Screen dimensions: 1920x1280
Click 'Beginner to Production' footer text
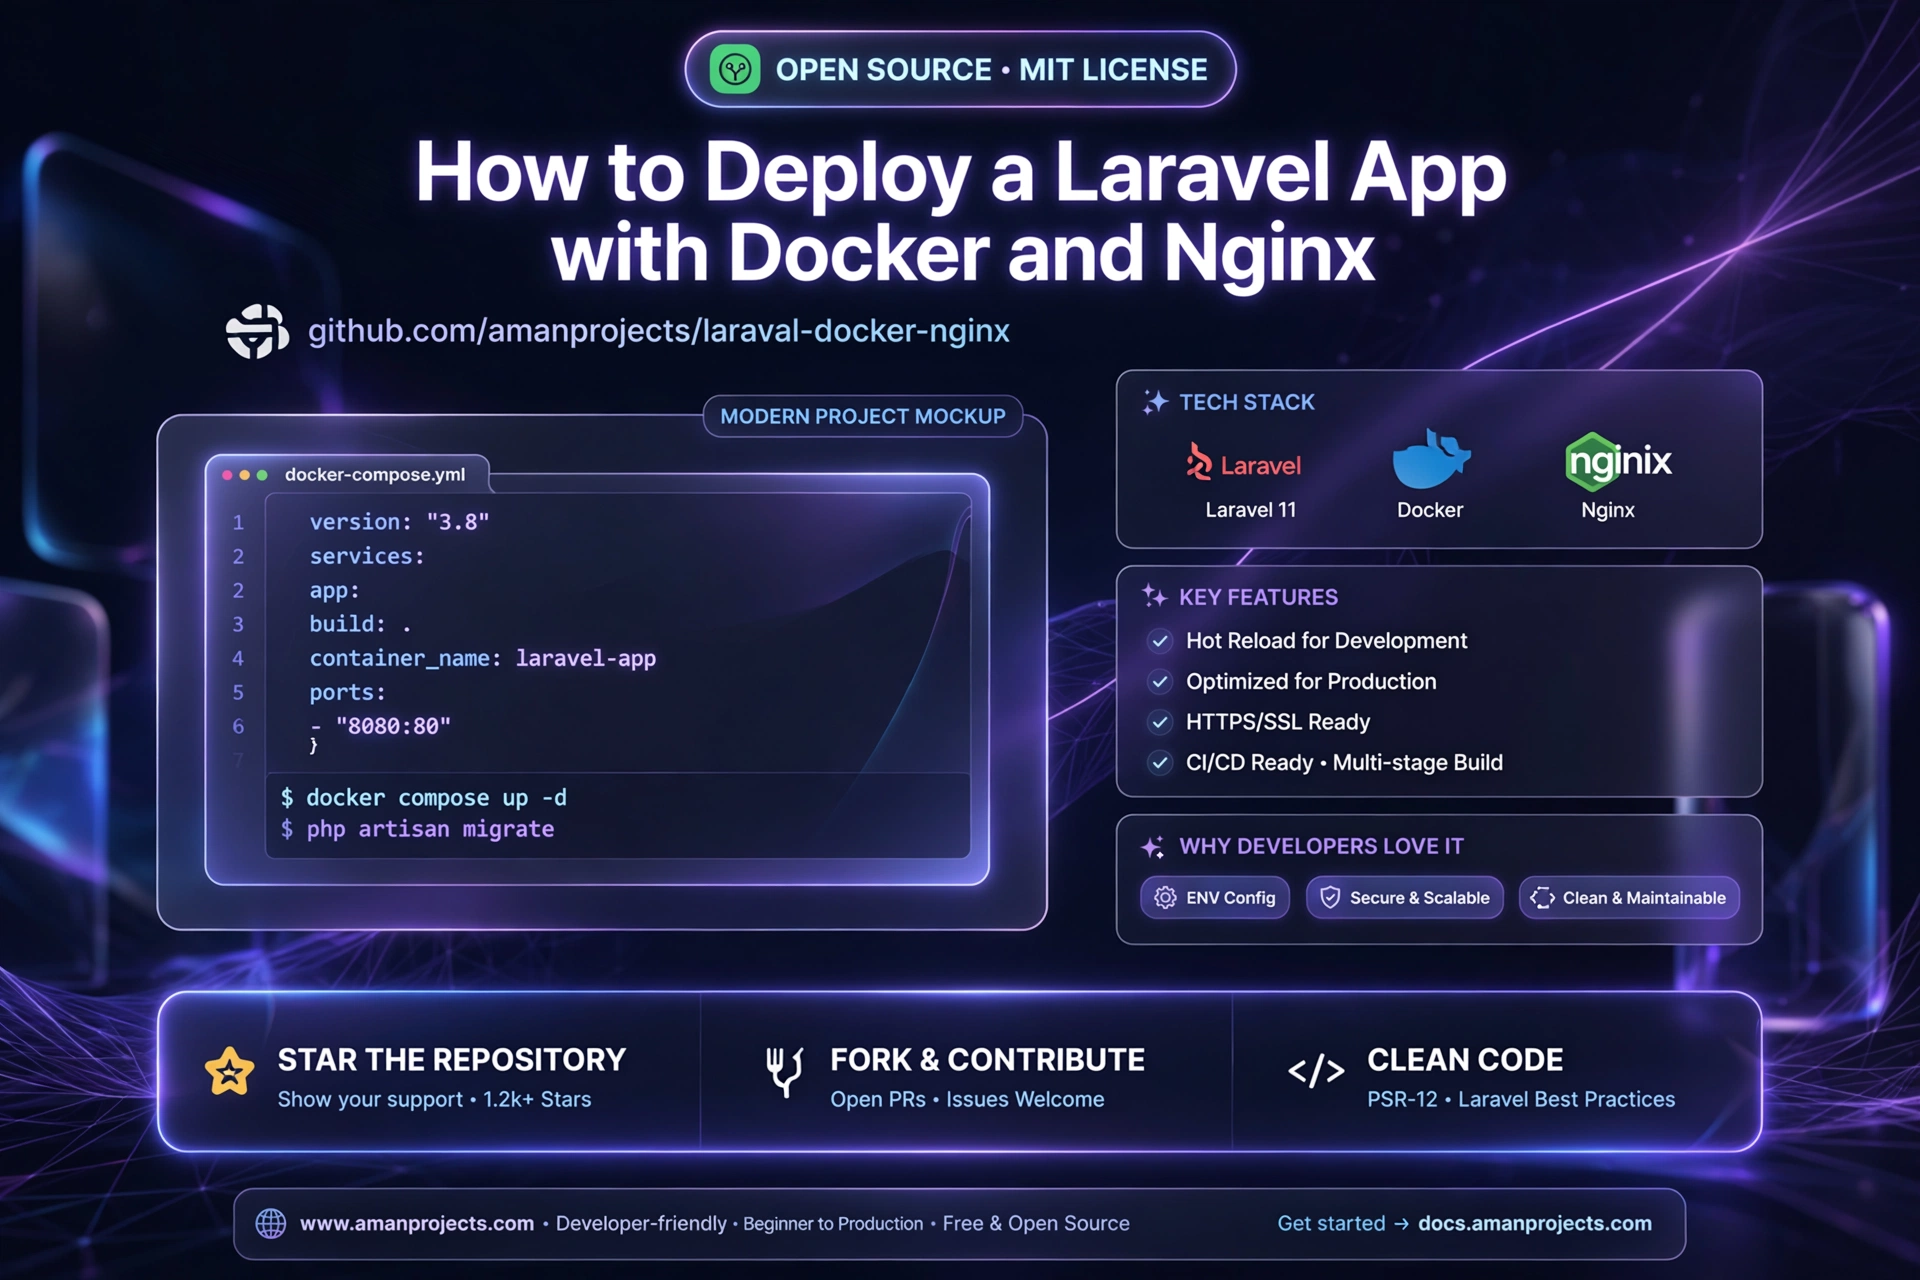pyautogui.click(x=833, y=1224)
